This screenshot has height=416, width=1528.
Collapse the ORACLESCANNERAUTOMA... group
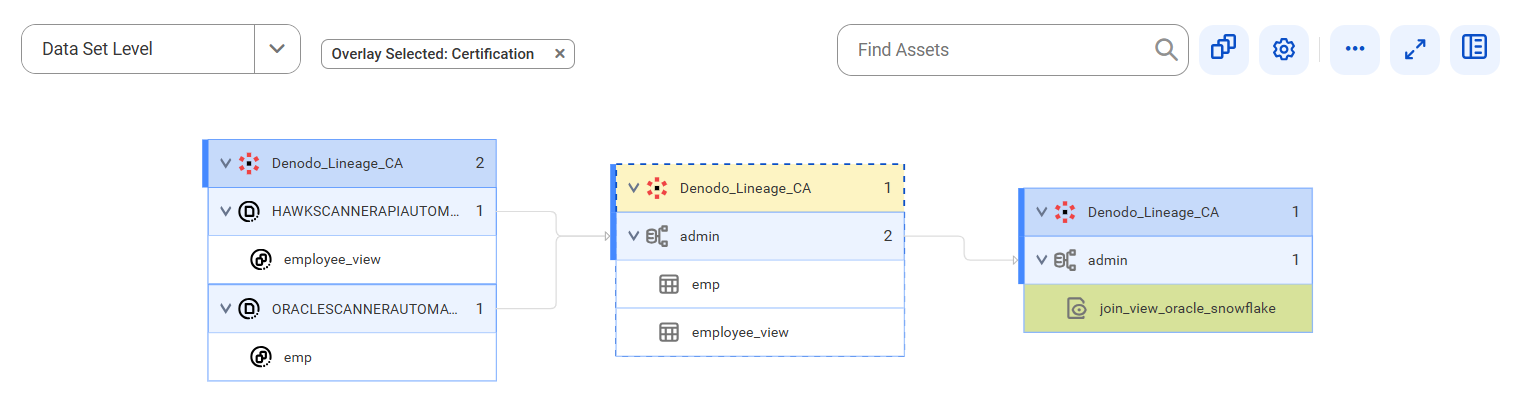pyautogui.click(x=225, y=309)
